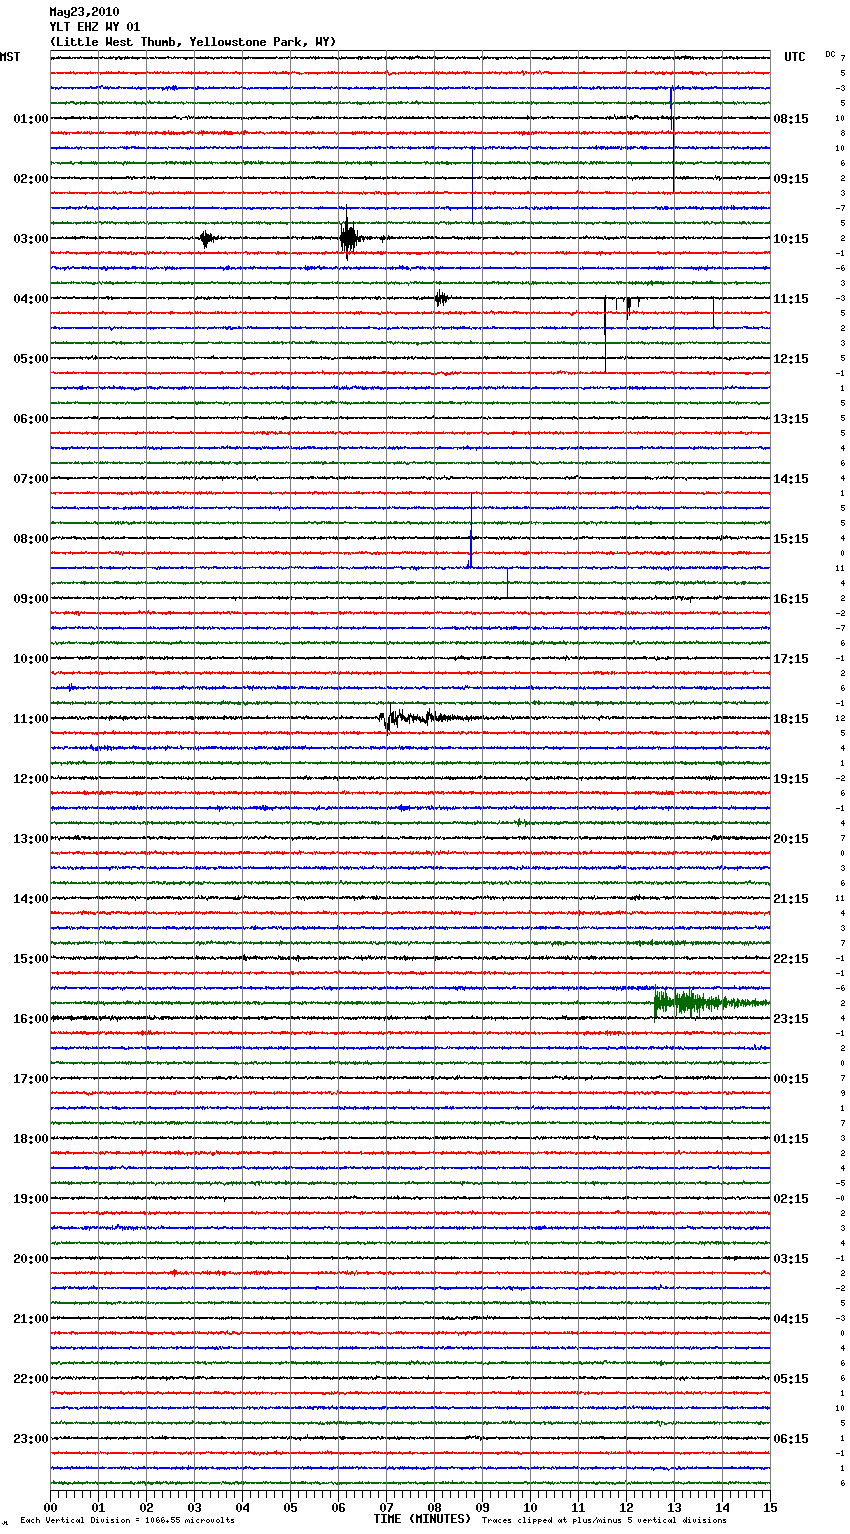850x1534 pixels.
Task: Click the 00:15 UTC time label
Action: pos(791,1079)
